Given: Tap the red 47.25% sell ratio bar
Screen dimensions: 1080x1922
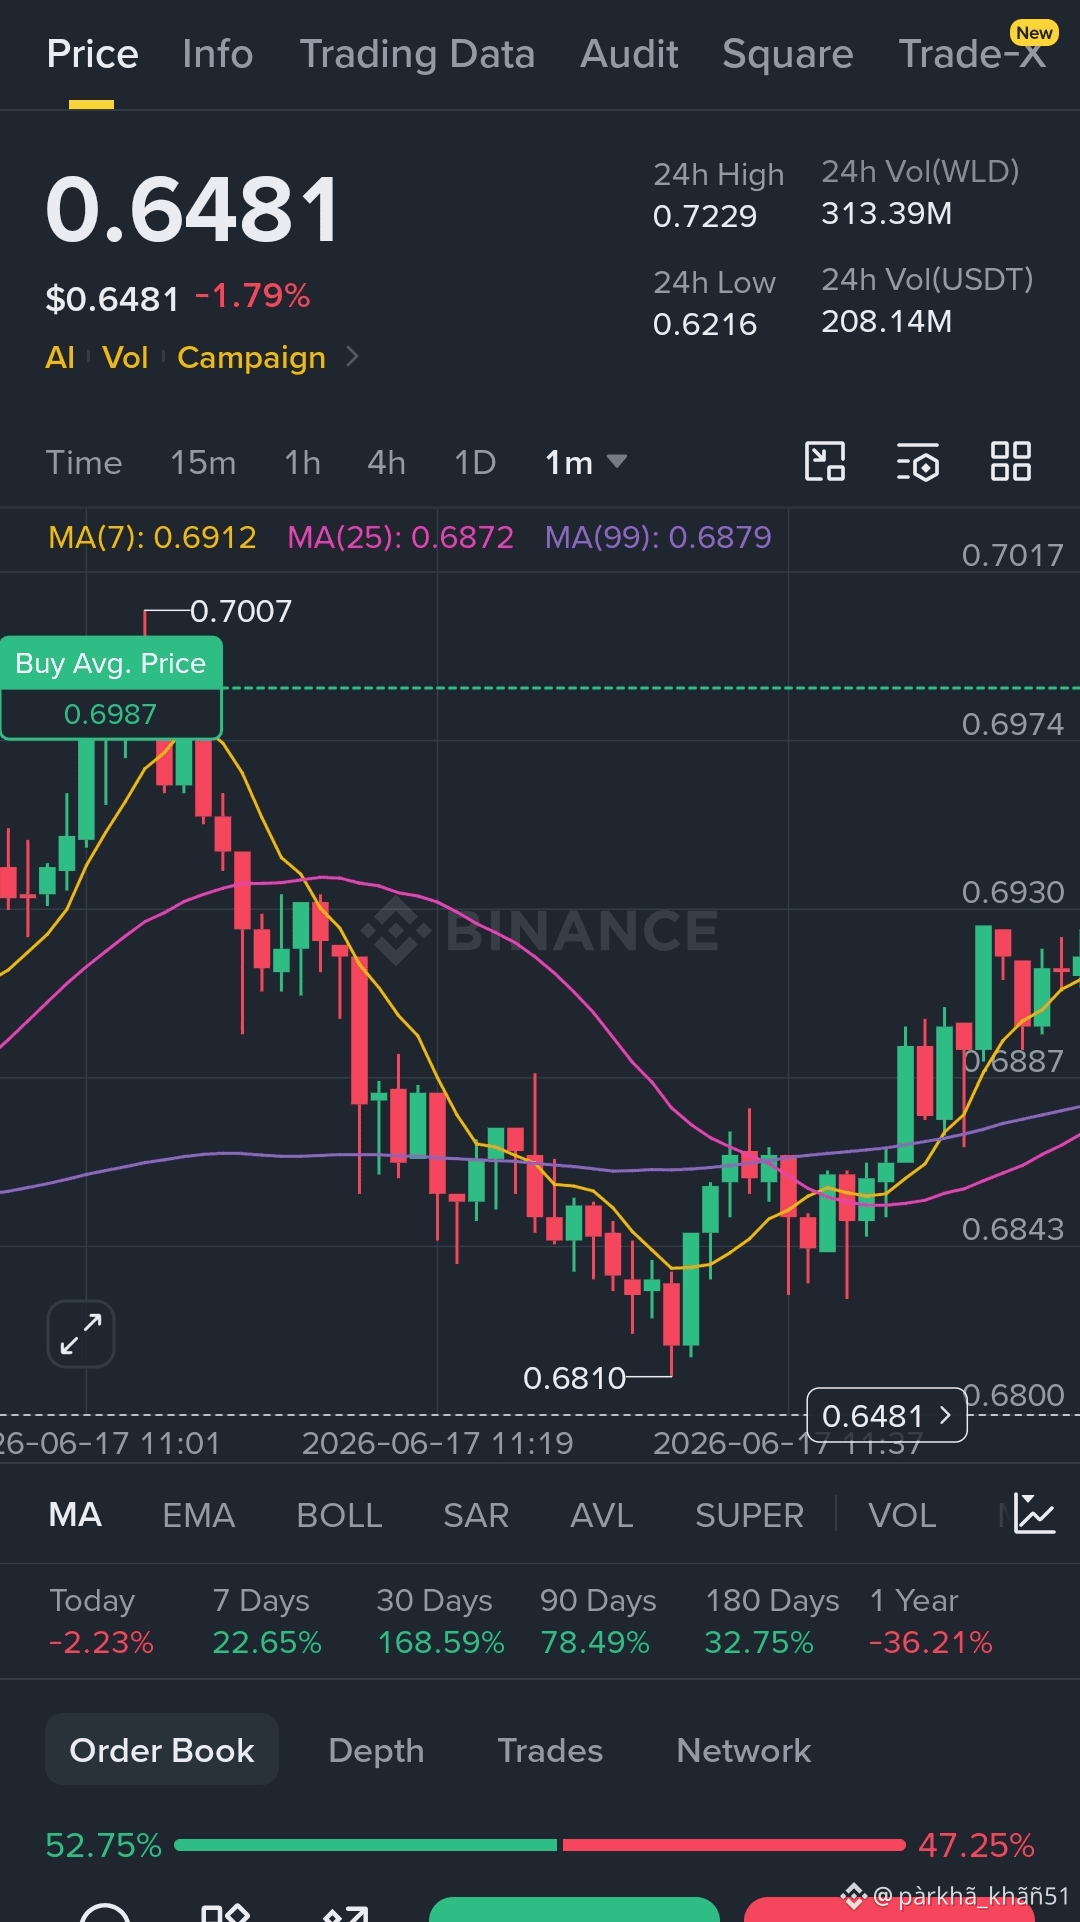Looking at the screenshot, I should coord(734,1845).
